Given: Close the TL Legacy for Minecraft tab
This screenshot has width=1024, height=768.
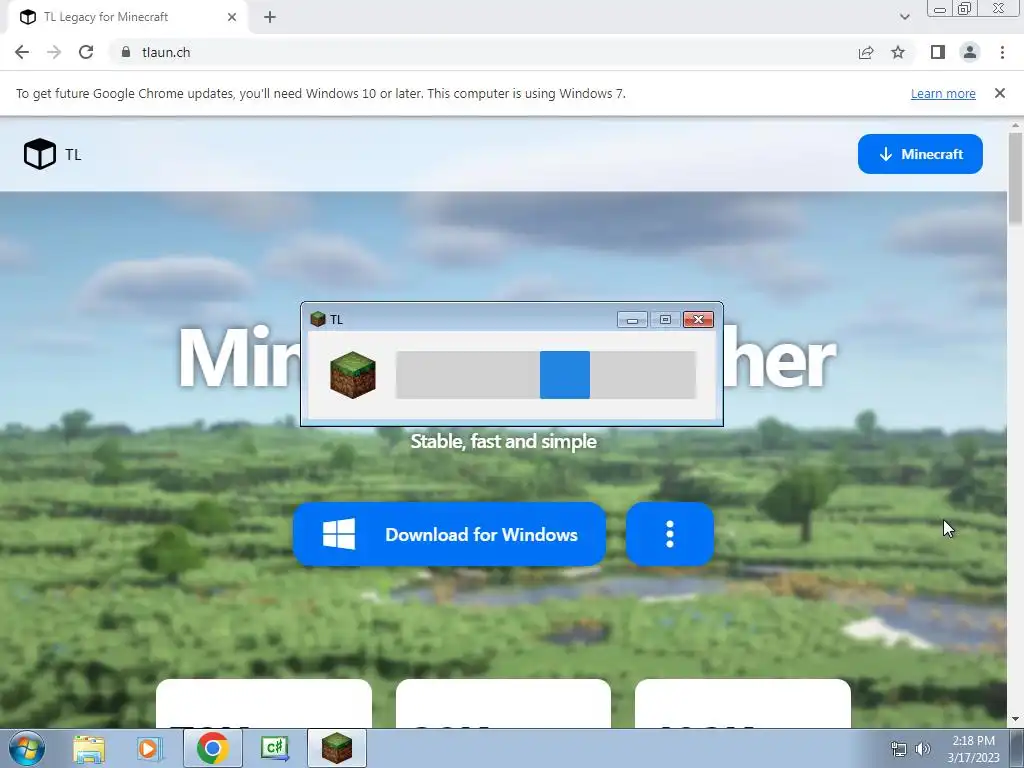Looking at the screenshot, I should click(x=232, y=17).
